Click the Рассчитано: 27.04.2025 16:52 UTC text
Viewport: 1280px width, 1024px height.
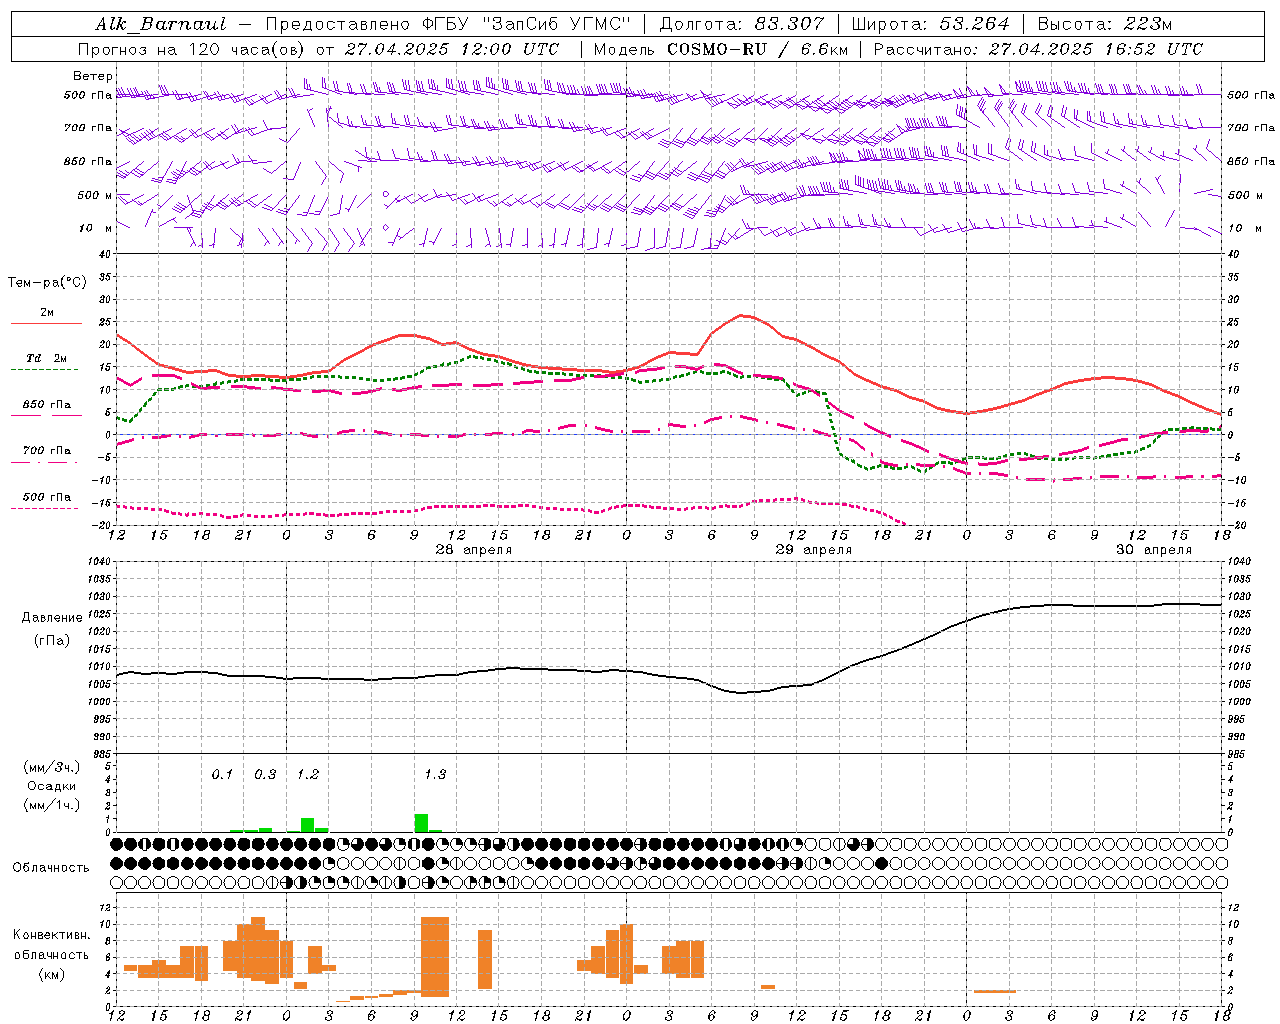point(1038,49)
